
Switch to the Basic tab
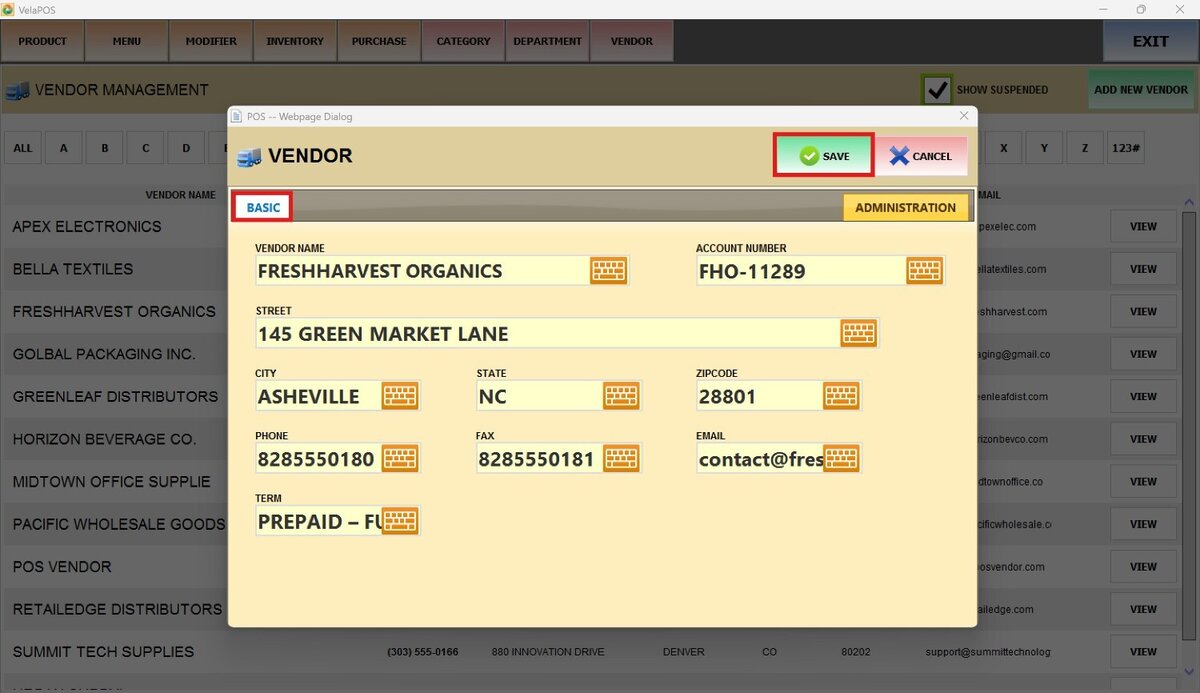[x=263, y=207]
